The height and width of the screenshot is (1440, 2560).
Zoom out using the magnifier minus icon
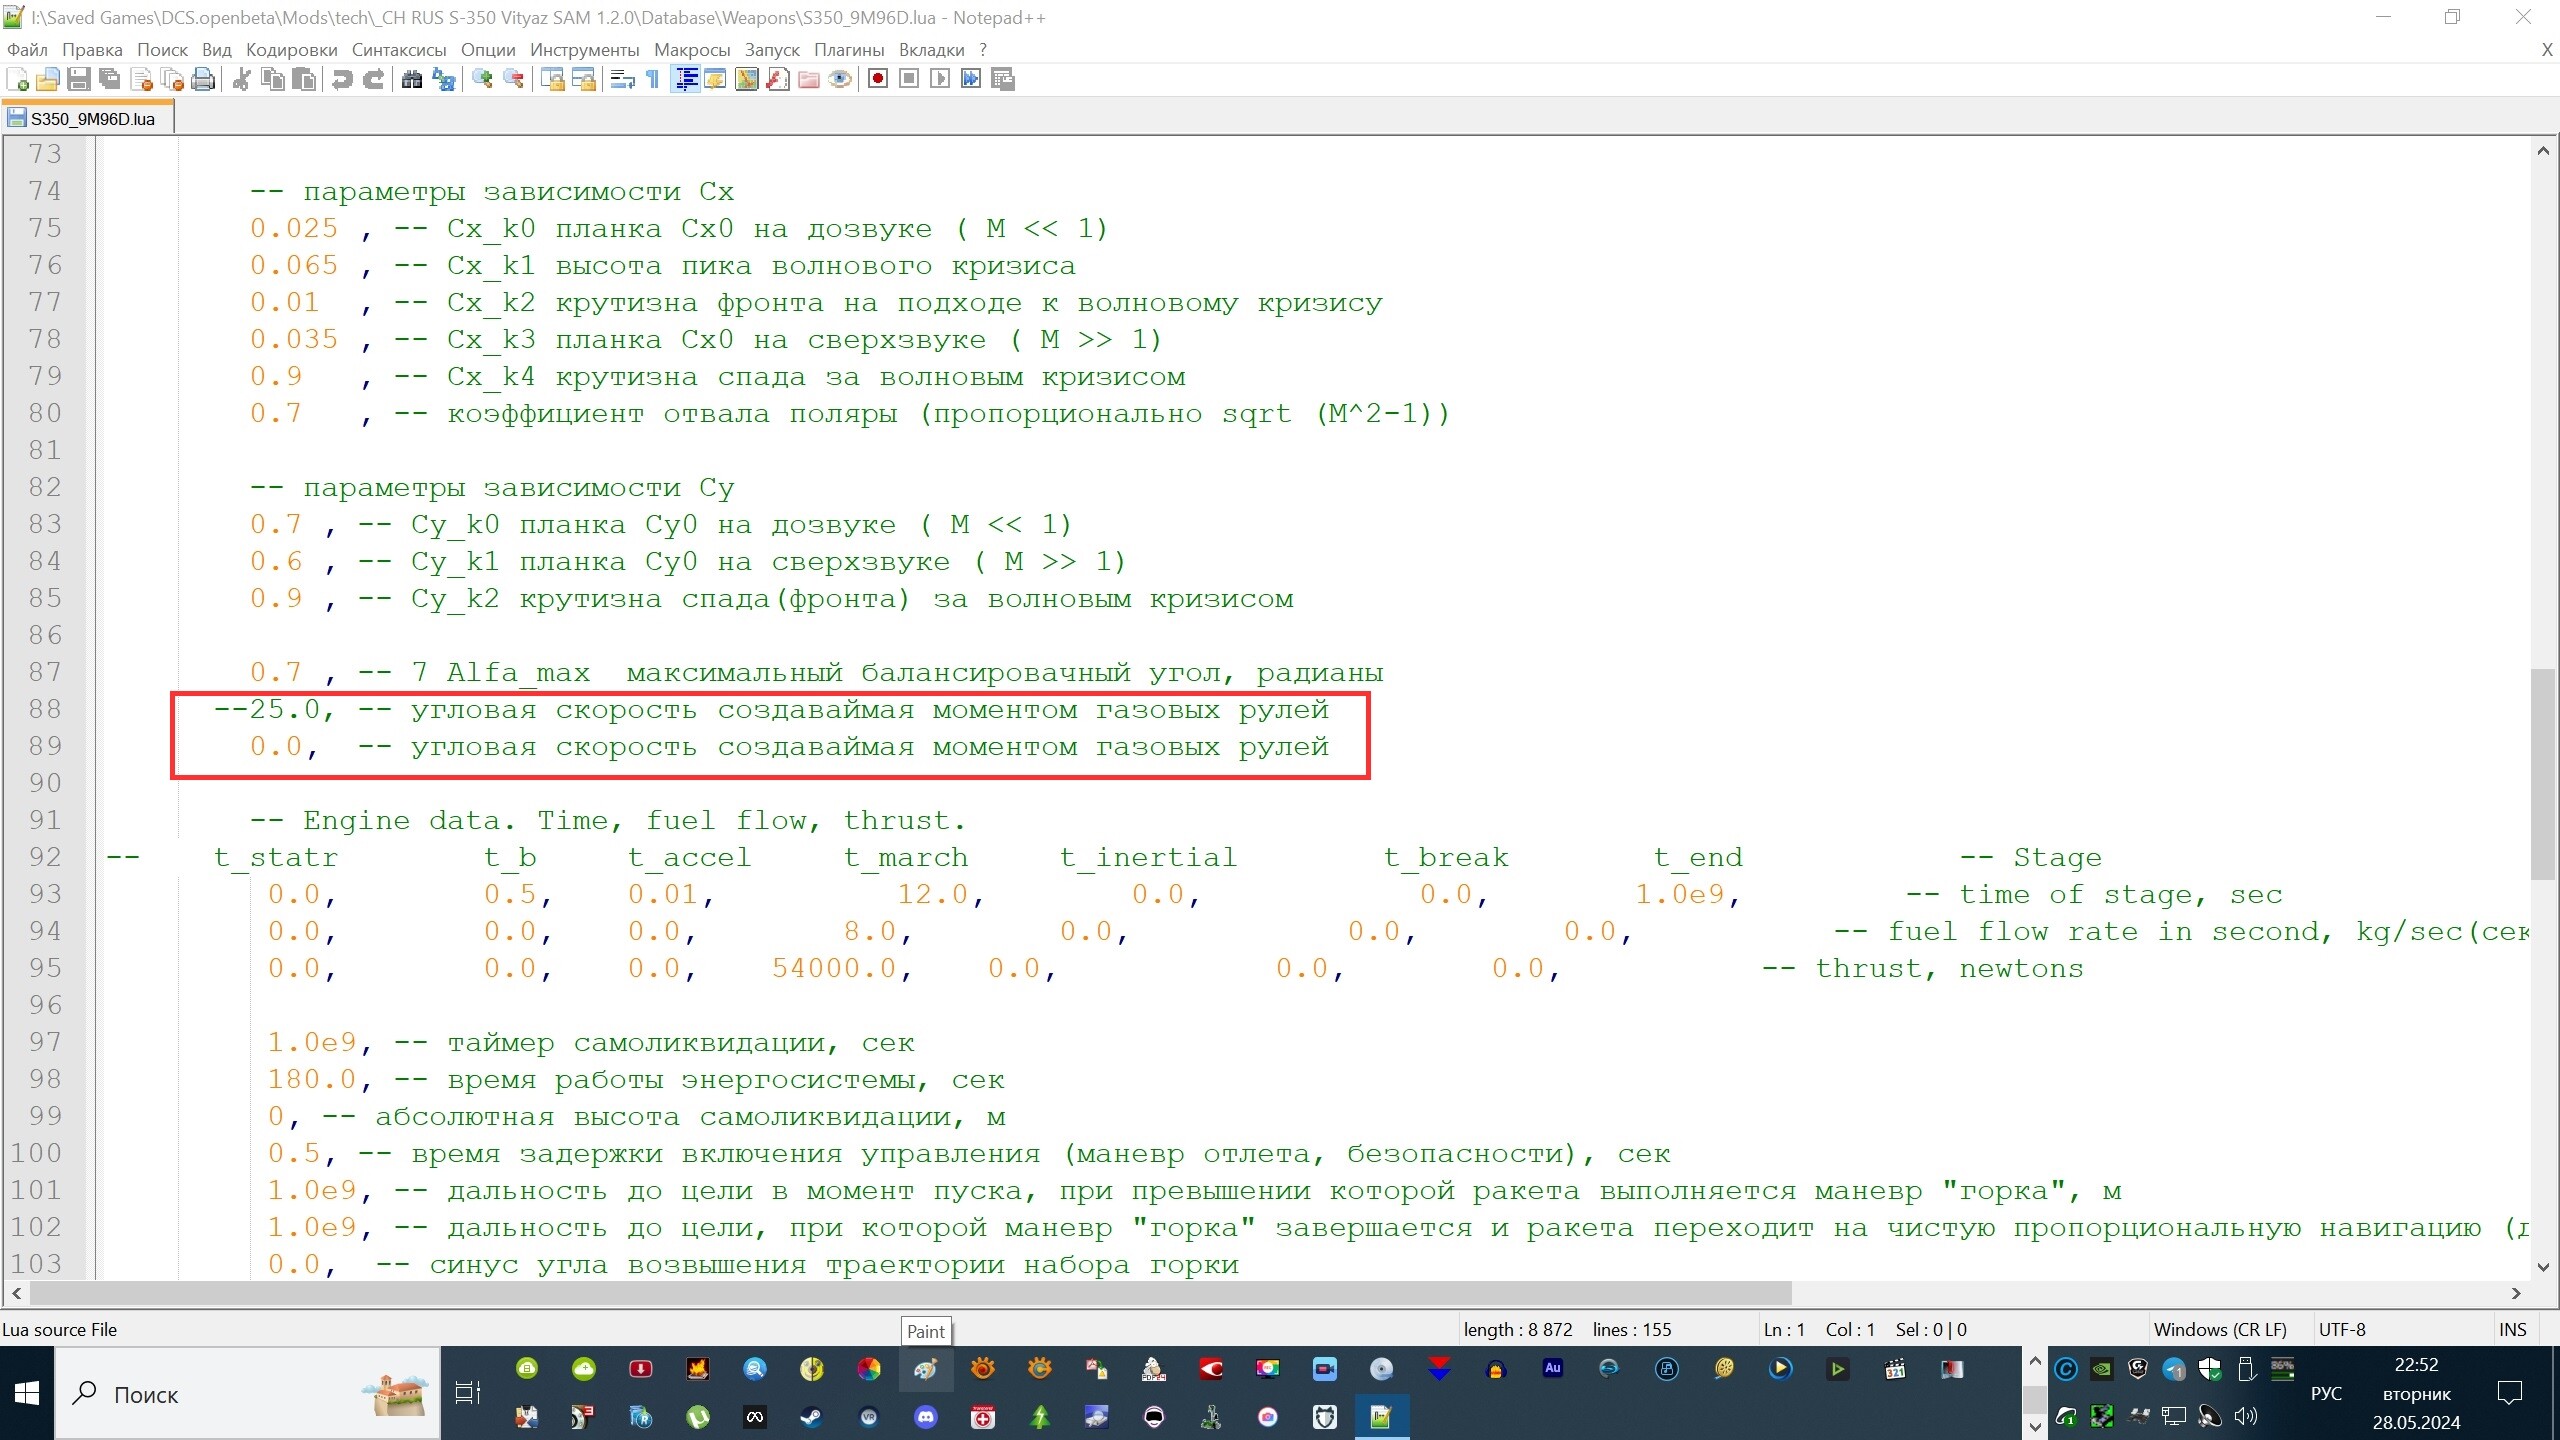(x=513, y=79)
